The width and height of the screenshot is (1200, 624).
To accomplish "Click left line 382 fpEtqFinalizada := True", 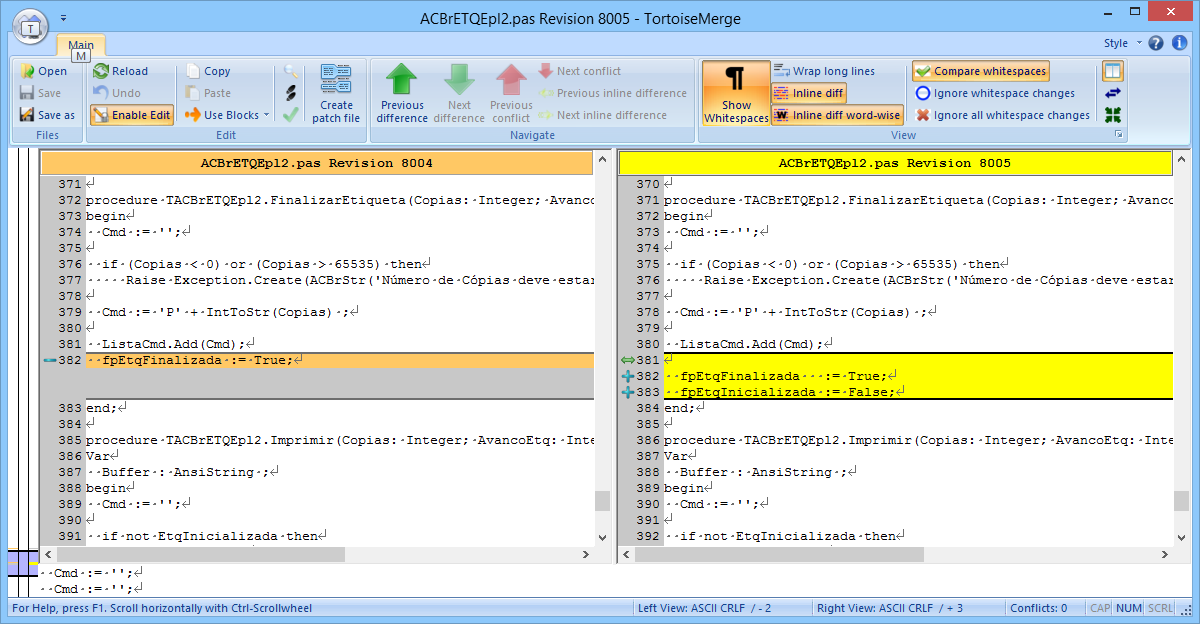I will pyautogui.click(x=194, y=360).
